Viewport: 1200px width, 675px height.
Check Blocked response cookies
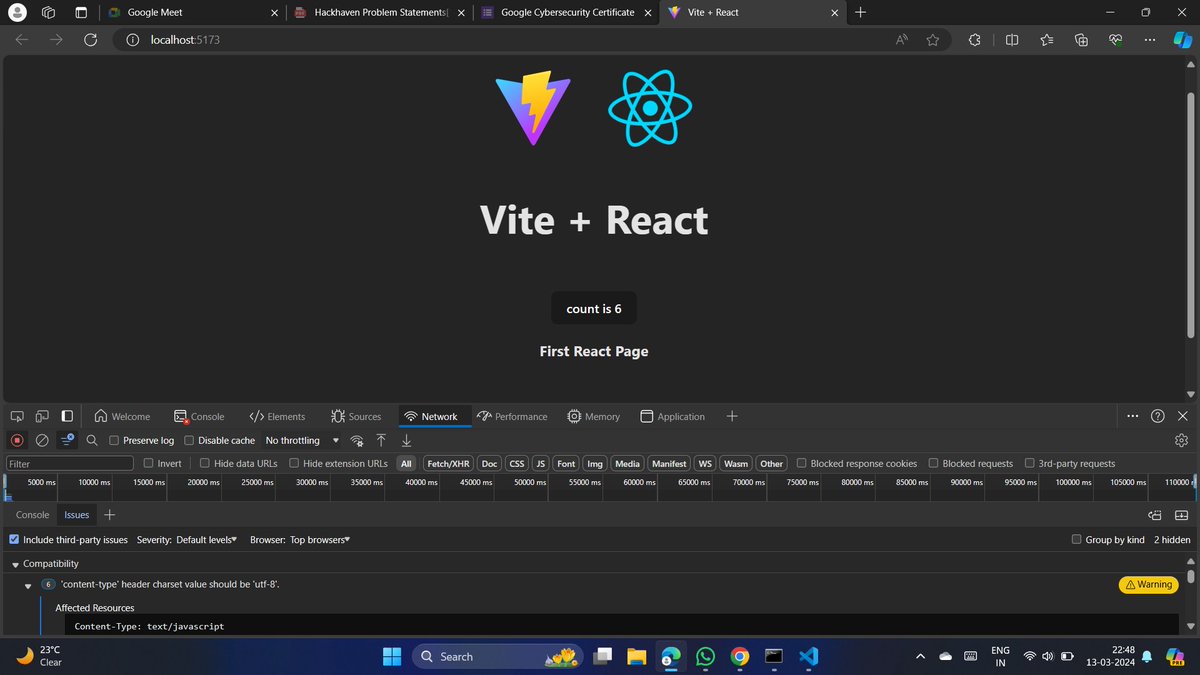coord(802,463)
